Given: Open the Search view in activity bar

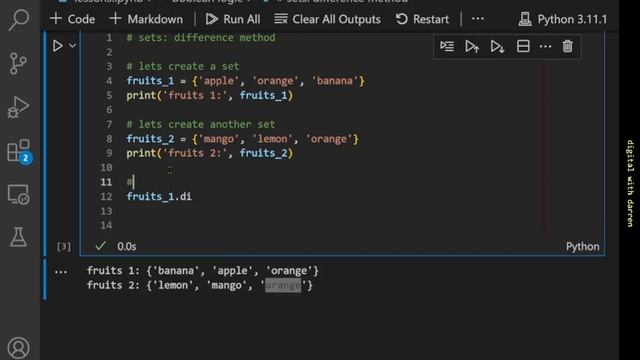Looking at the screenshot, I should 18,20.
